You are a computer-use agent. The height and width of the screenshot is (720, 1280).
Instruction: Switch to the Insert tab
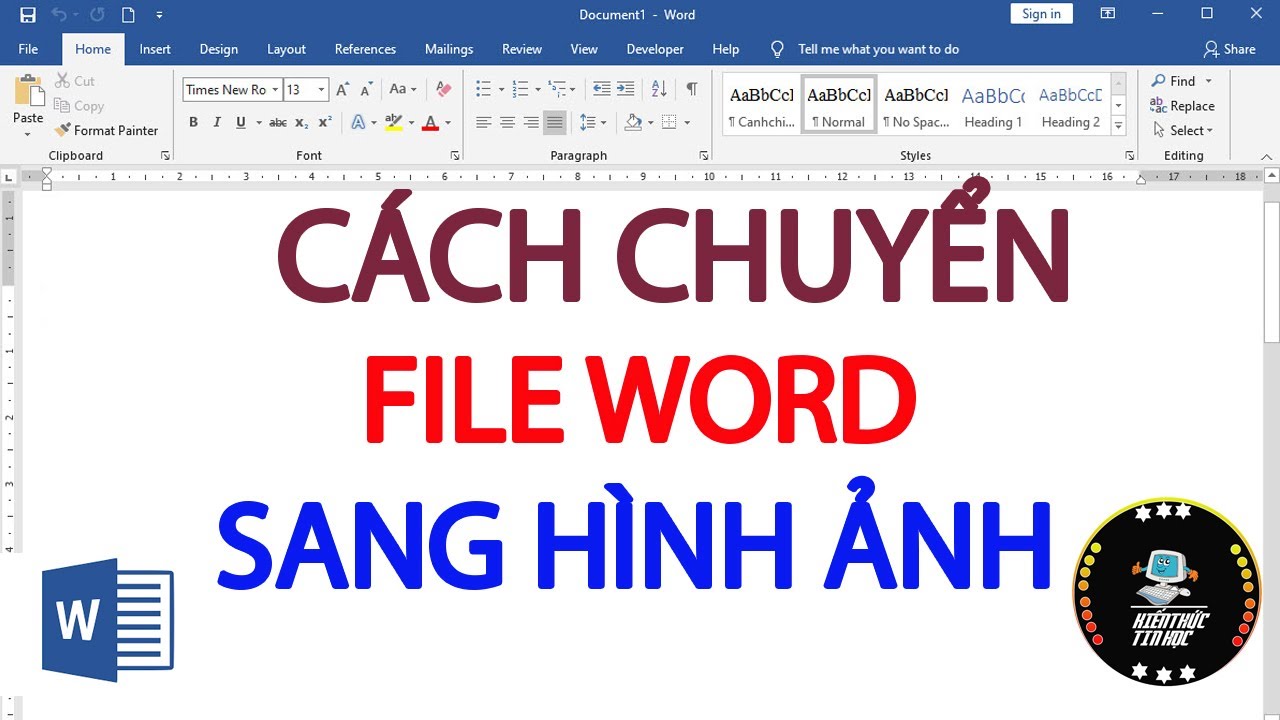click(x=155, y=49)
